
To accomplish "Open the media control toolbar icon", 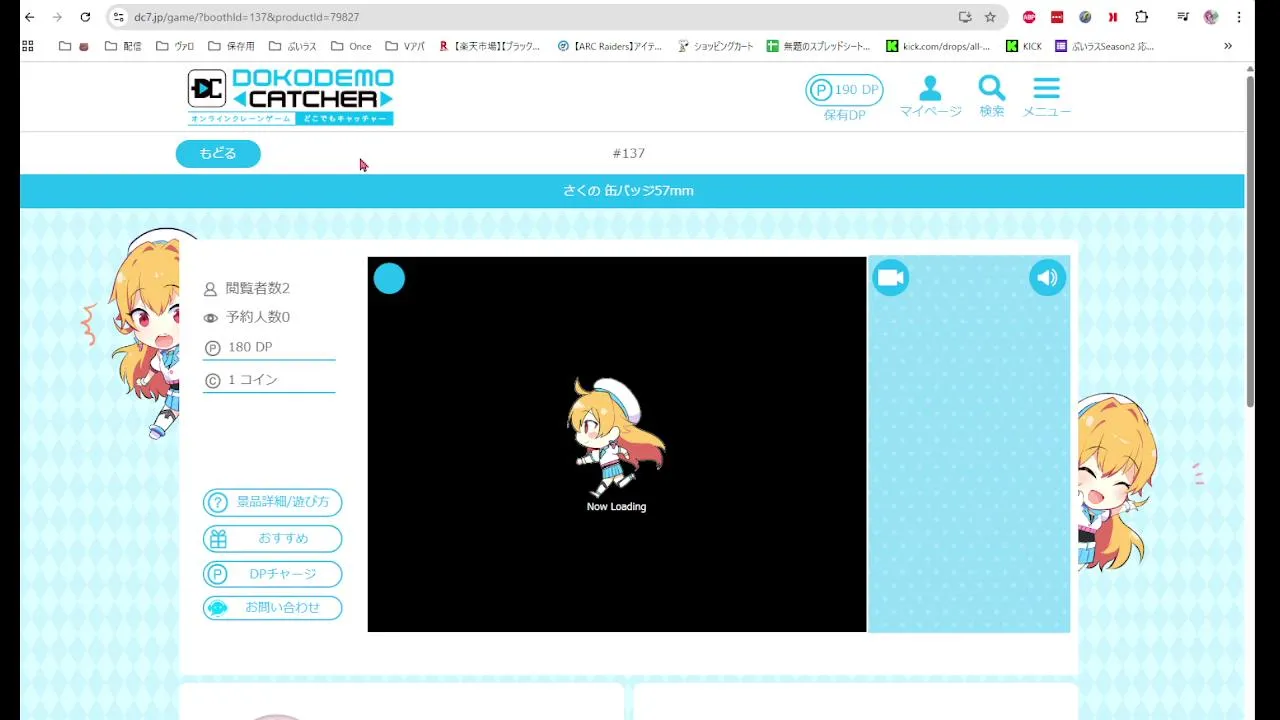I will point(1183,17).
